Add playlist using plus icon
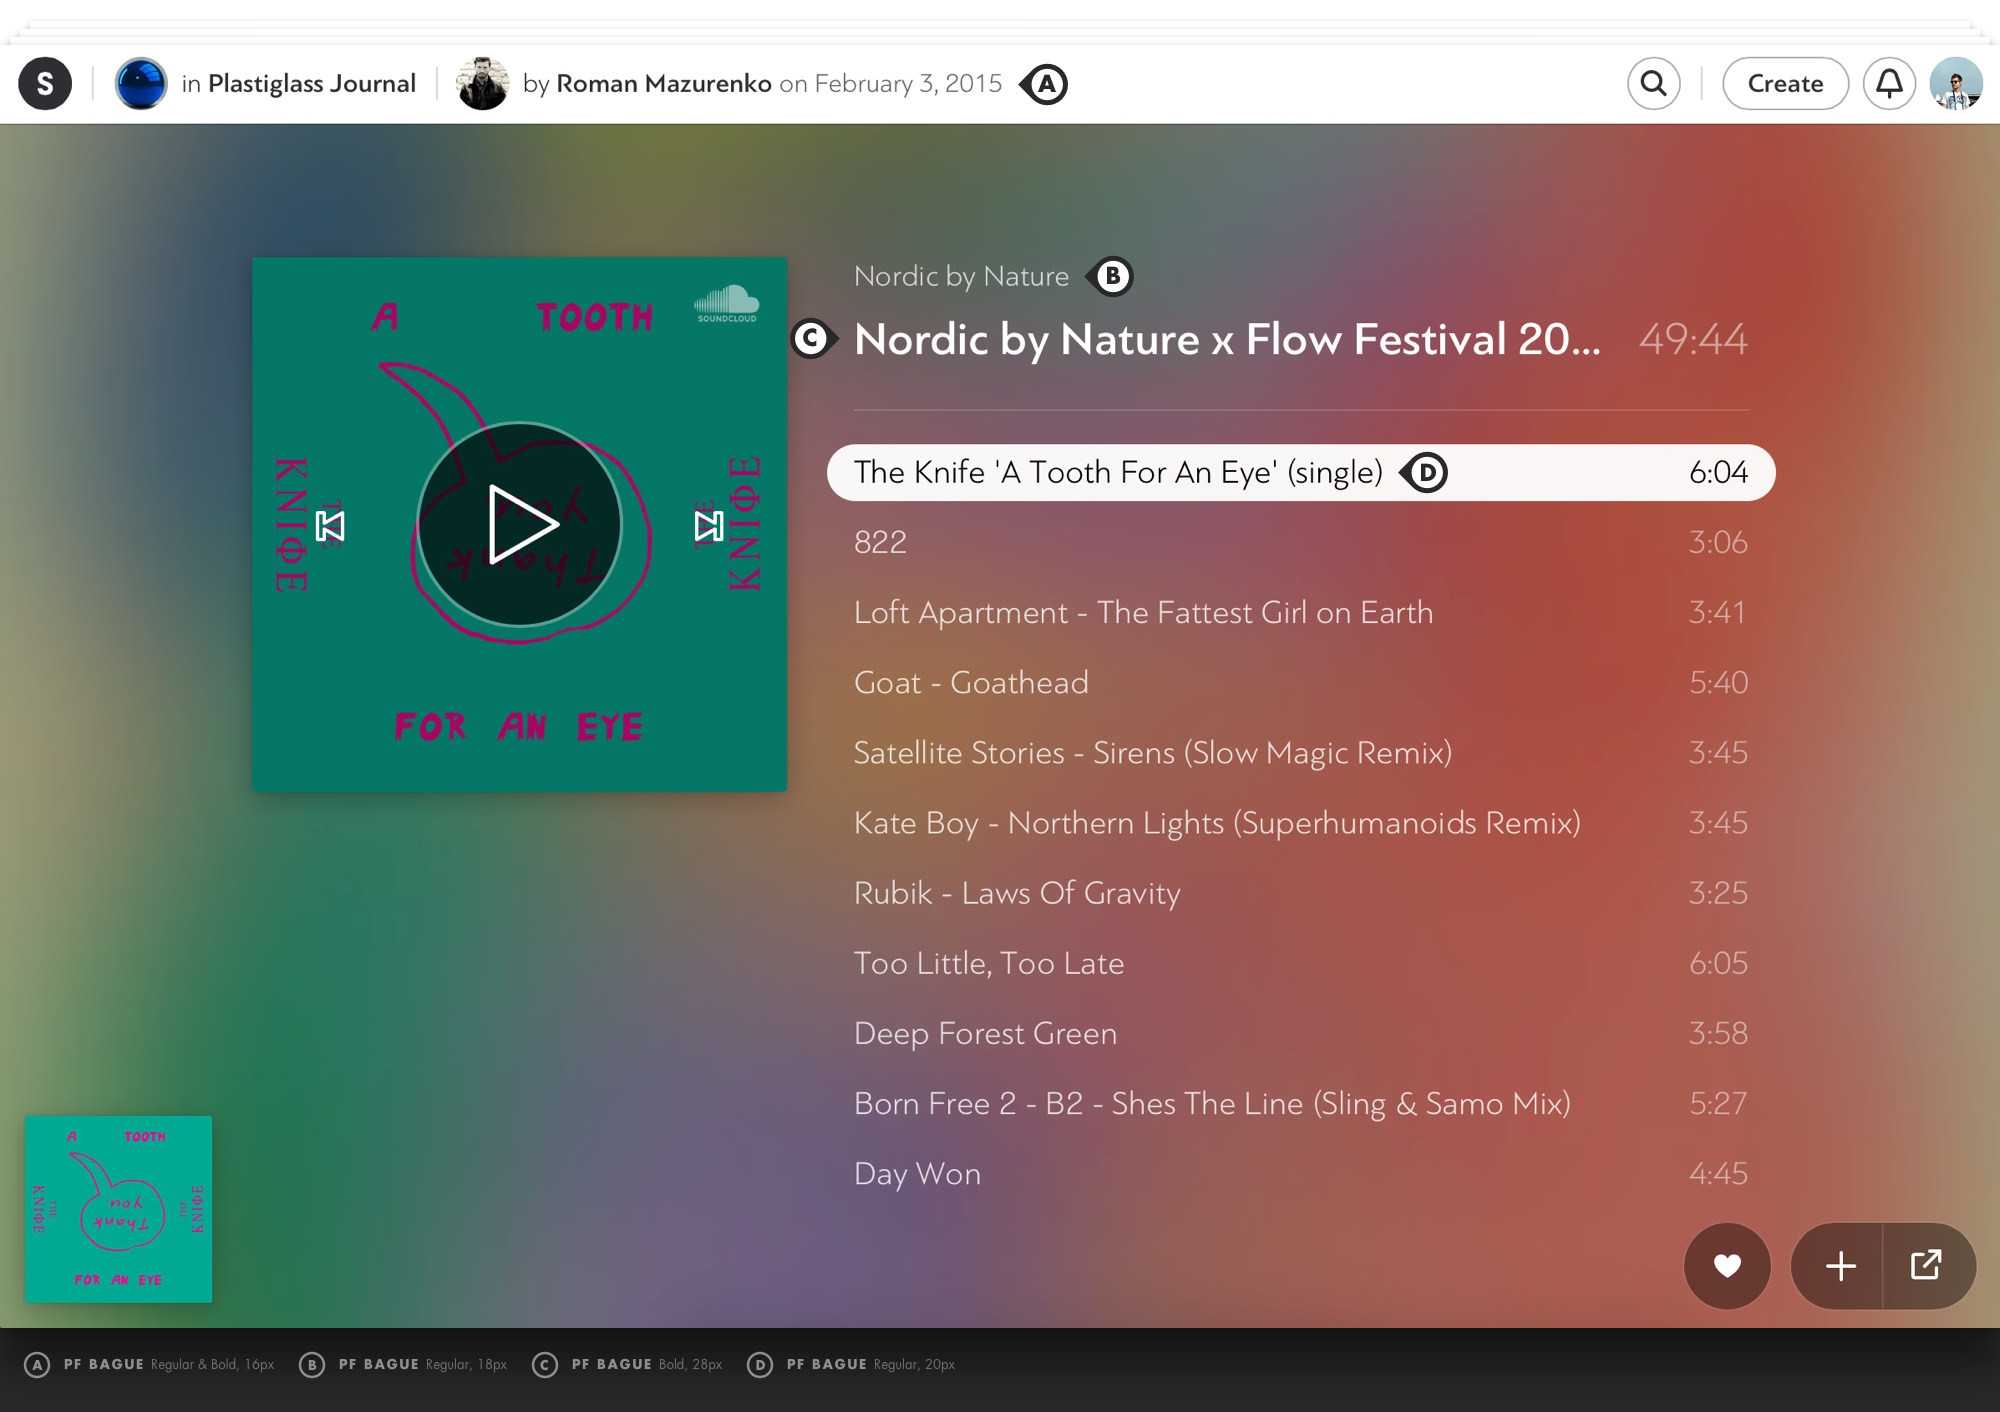Viewport: 2000px width, 1412px height. (x=1839, y=1265)
